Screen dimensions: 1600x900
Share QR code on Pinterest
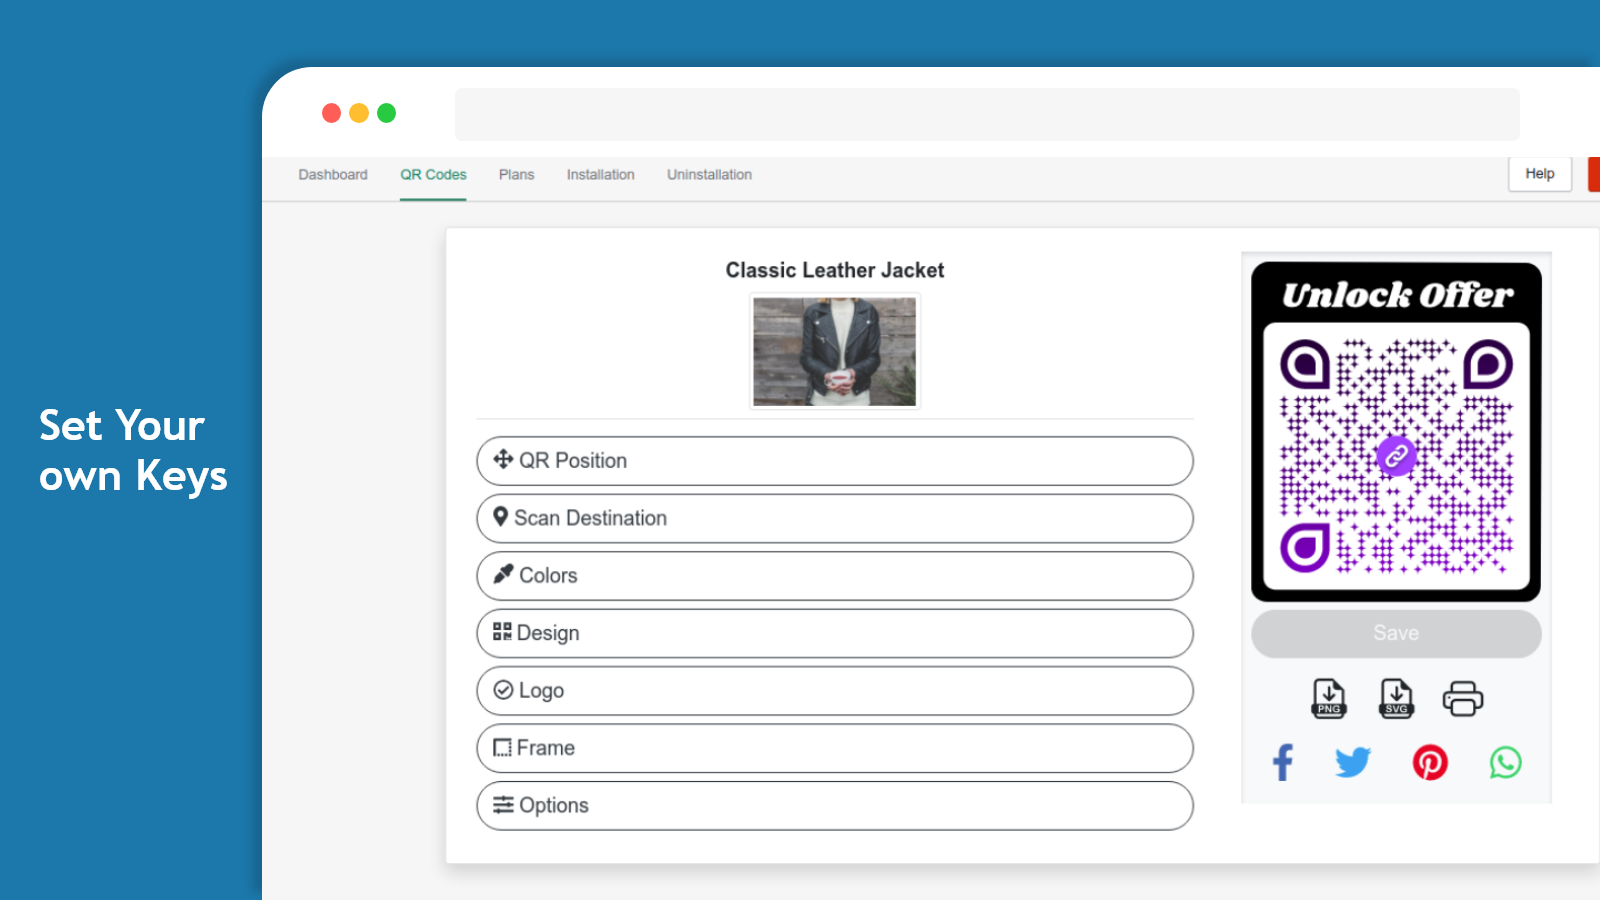coord(1430,762)
